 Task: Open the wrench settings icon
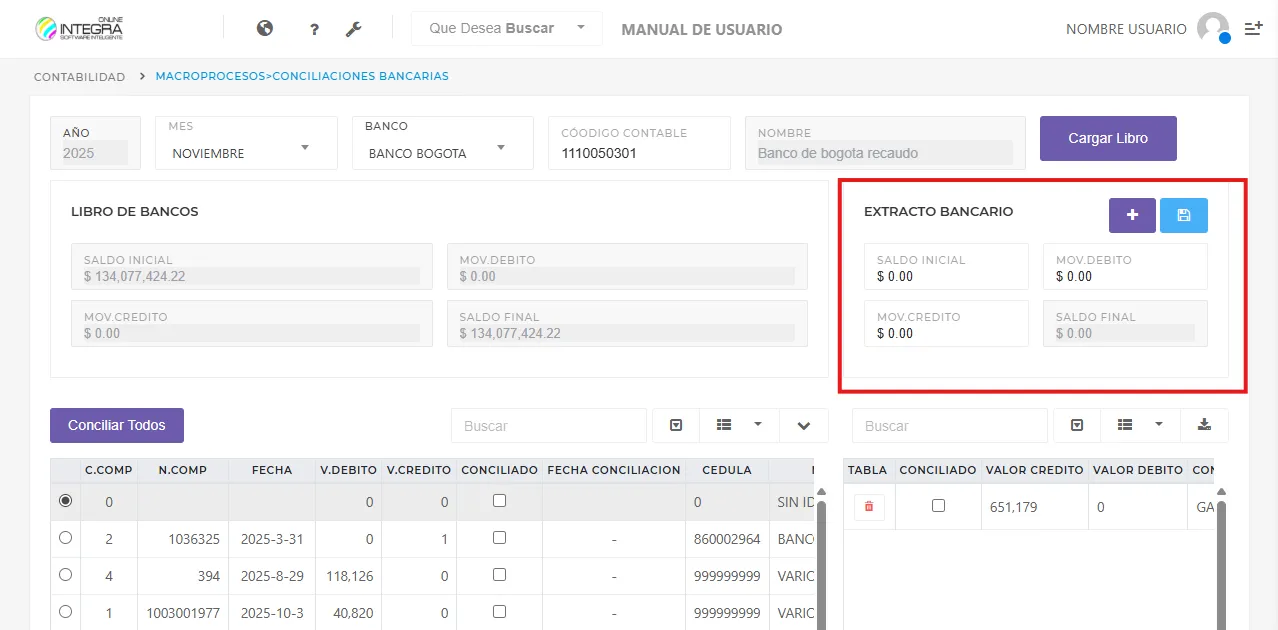(354, 28)
